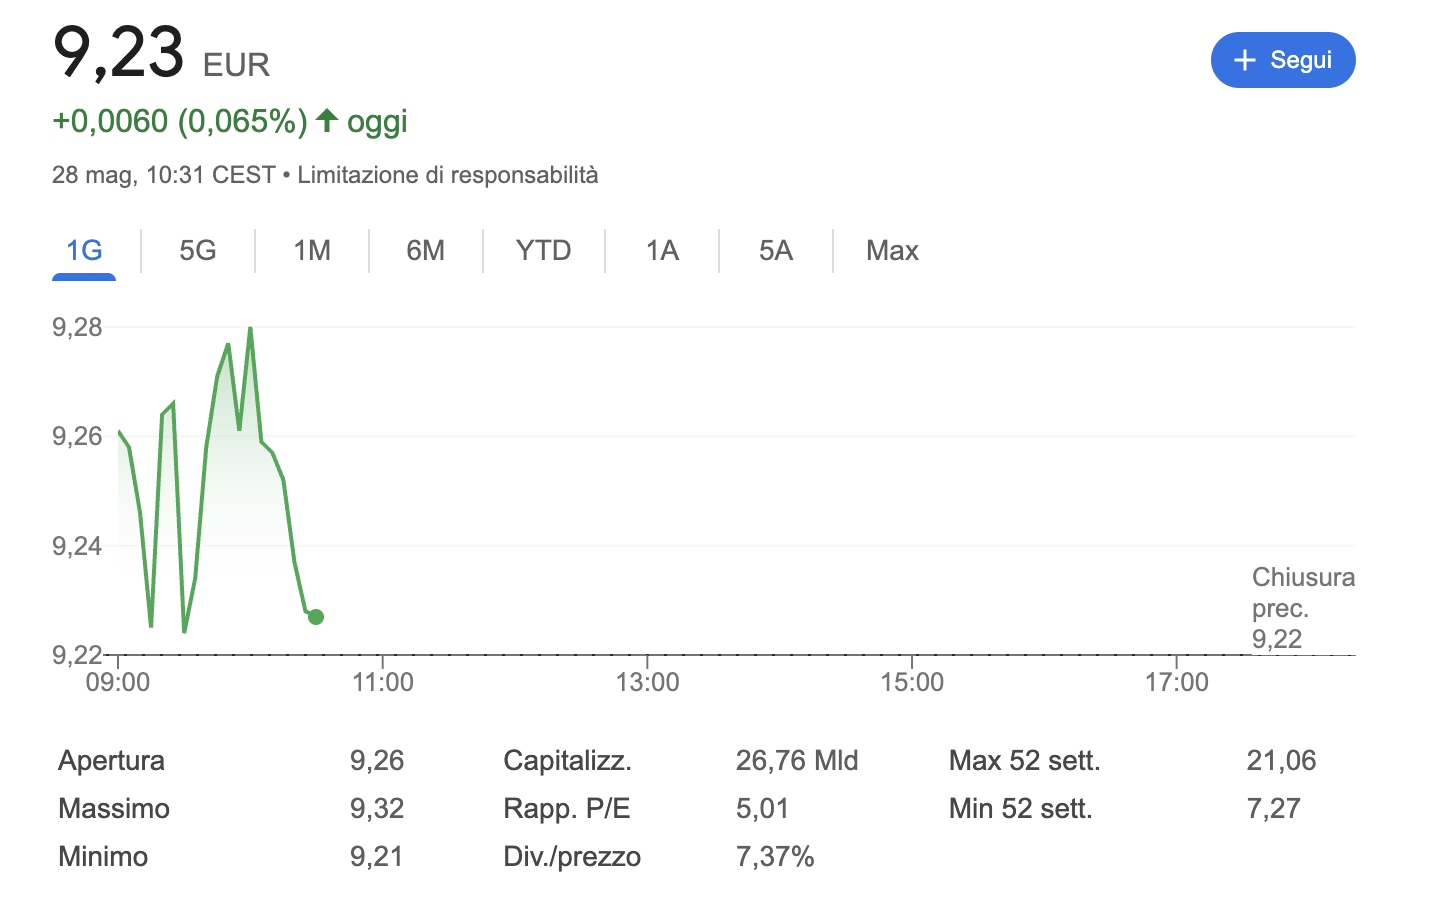Show the 5A five-year chart
The height and width of the screenshot is (898, 1438).
[x=776, y=250]
